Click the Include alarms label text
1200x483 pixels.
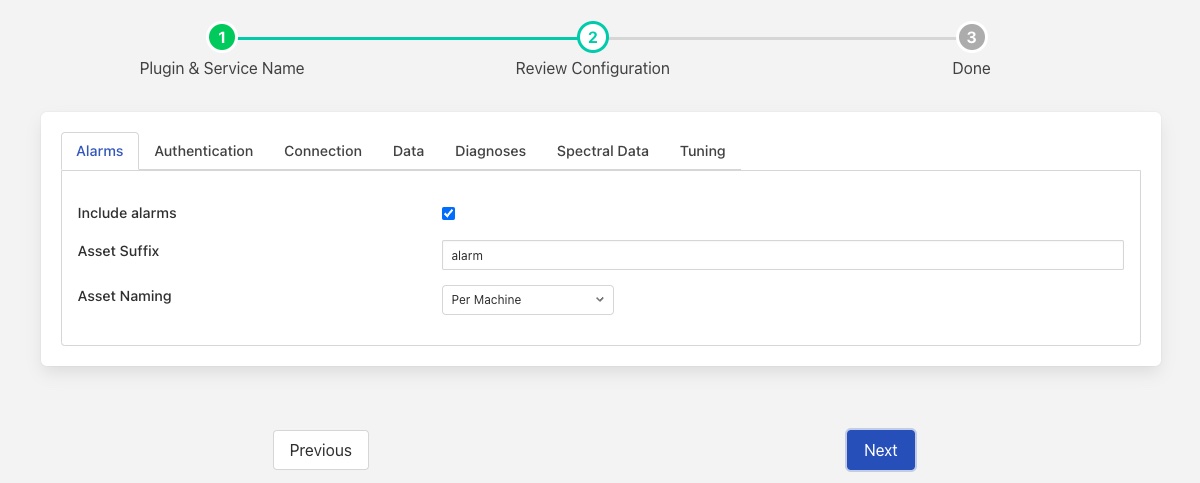click(x=127, y=213)
